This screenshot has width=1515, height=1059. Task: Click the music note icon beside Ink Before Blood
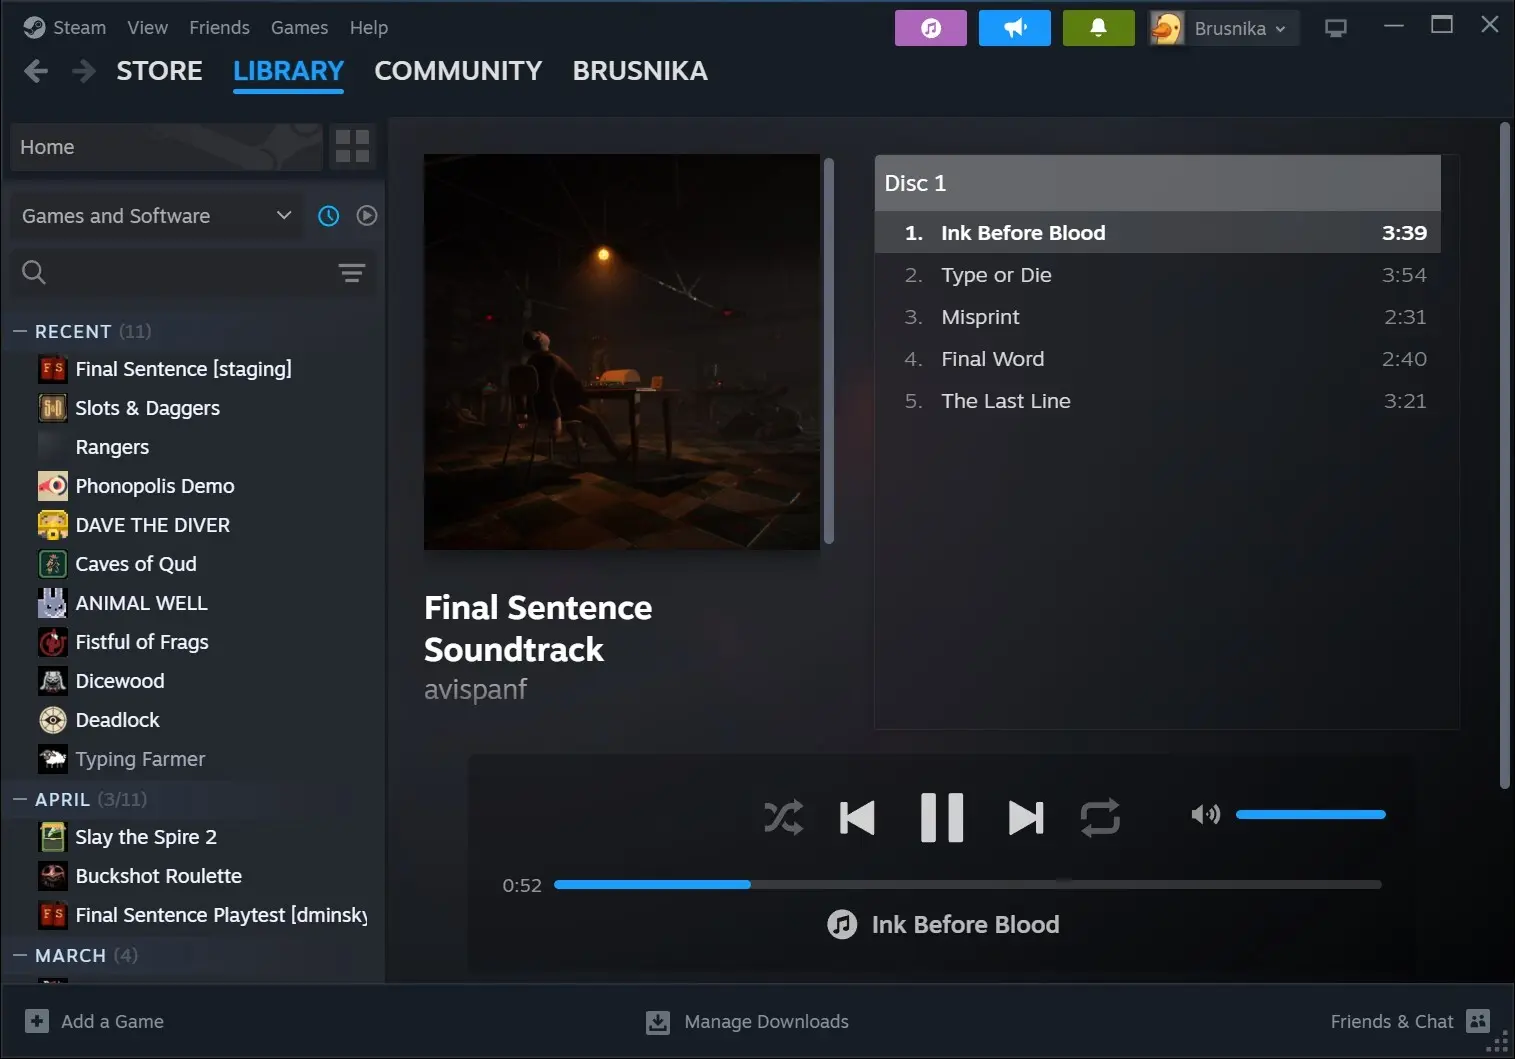pyautogui.click(x=842, y=924)
